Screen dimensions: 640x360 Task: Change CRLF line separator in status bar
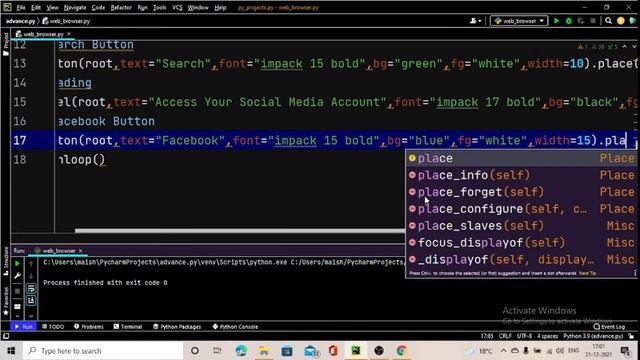[x=505, y=336]
